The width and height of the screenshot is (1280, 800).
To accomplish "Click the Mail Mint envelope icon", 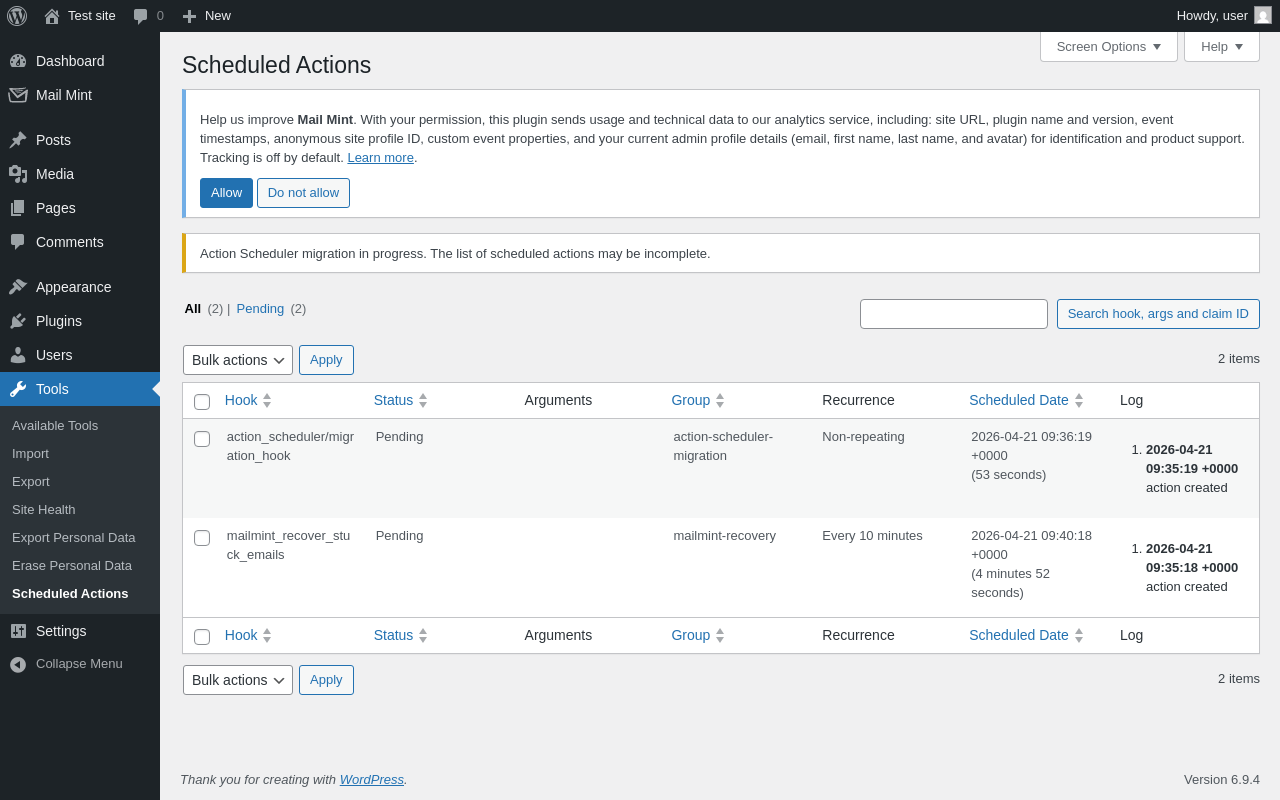I will pyautogui.click(x=18, y=95).
